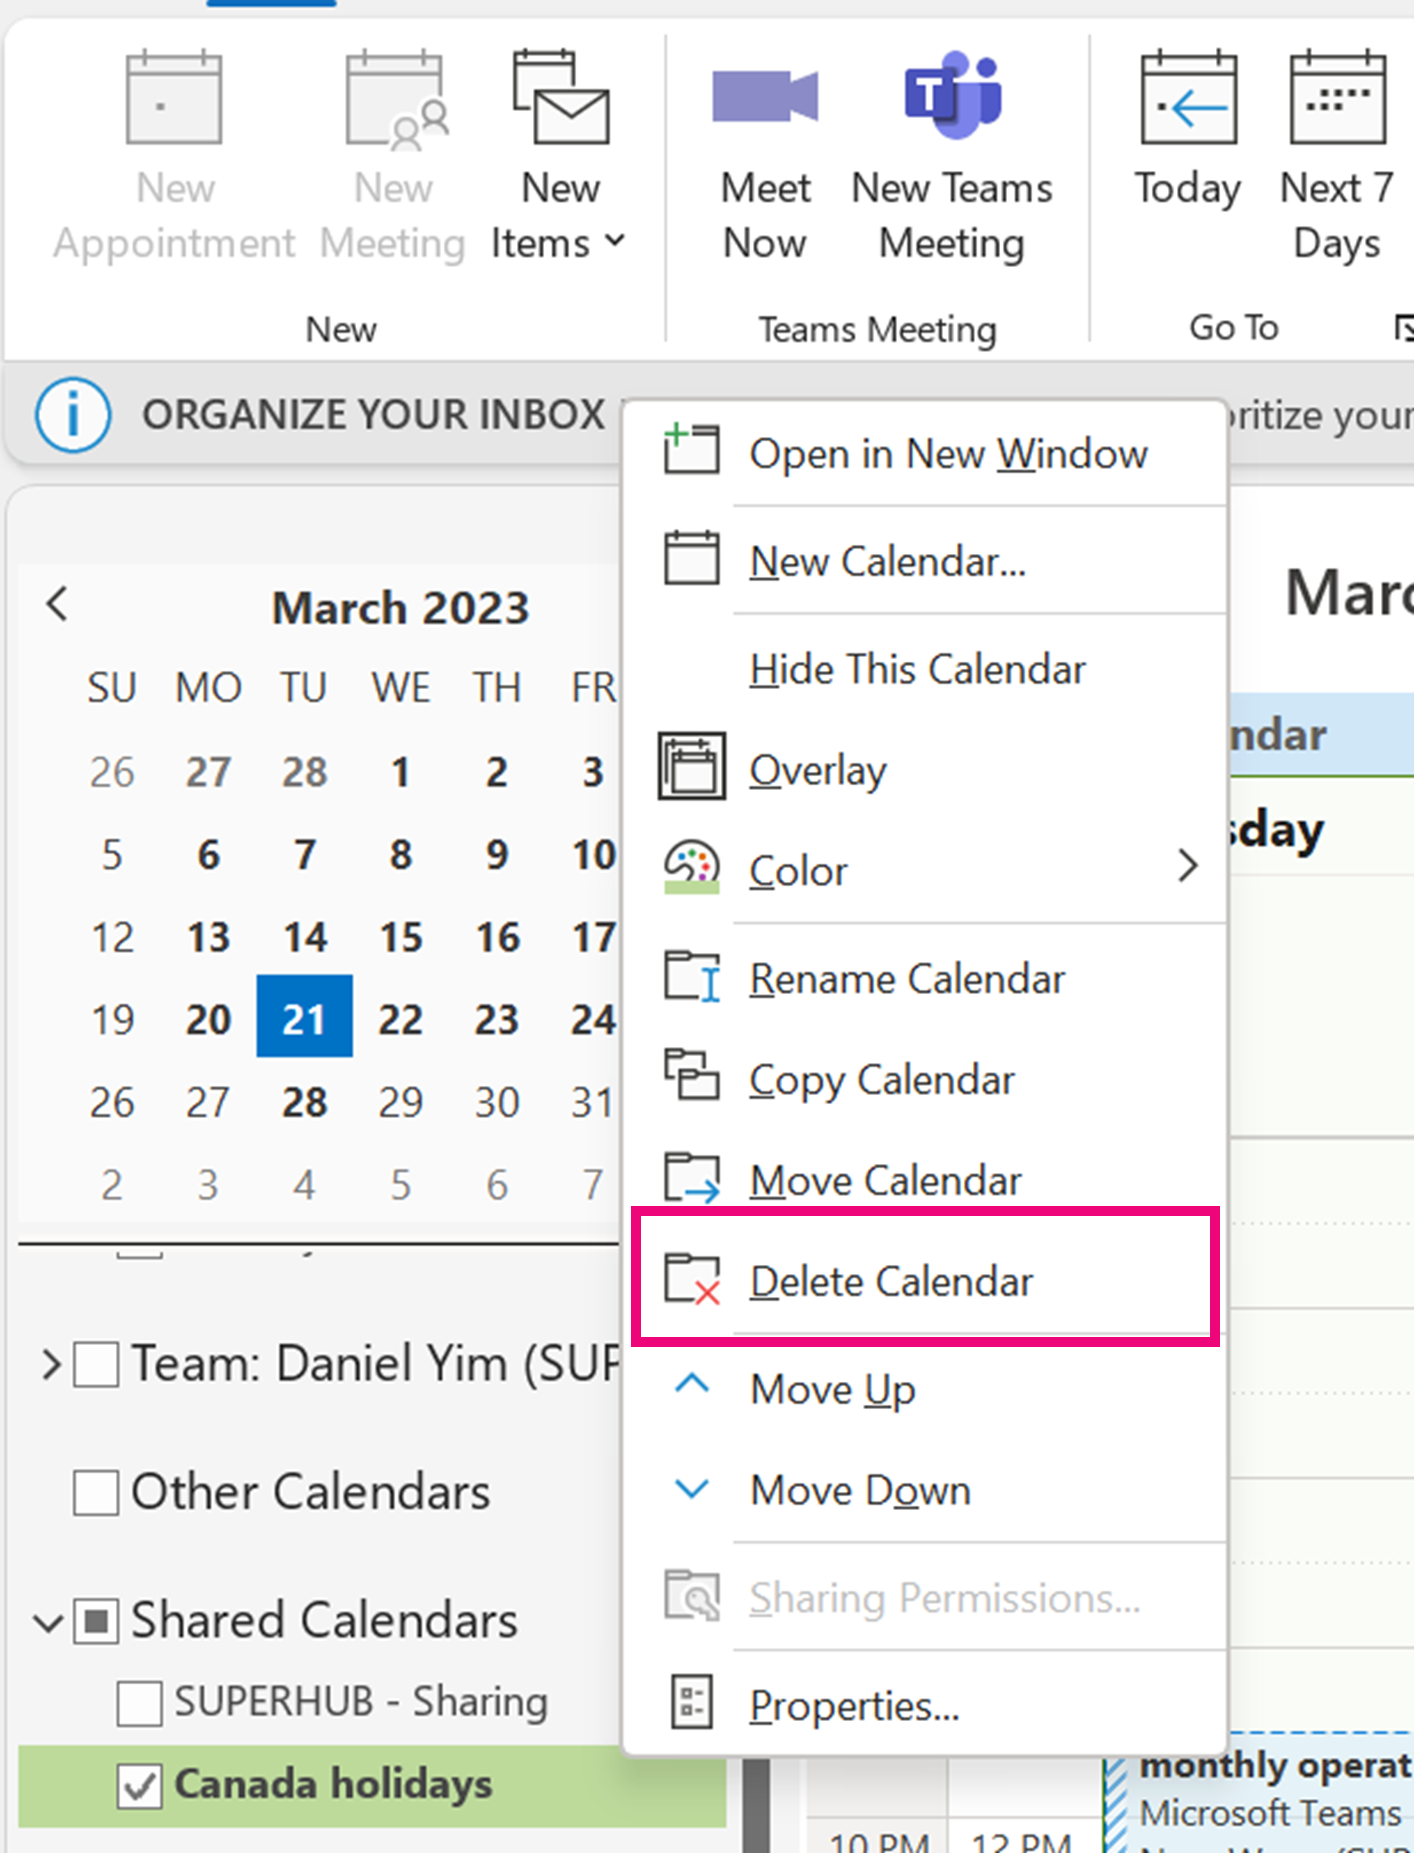Collapse the Shared Calendars group
This screenshot has width=1414, height=1853.
[x=48, y=1621]
